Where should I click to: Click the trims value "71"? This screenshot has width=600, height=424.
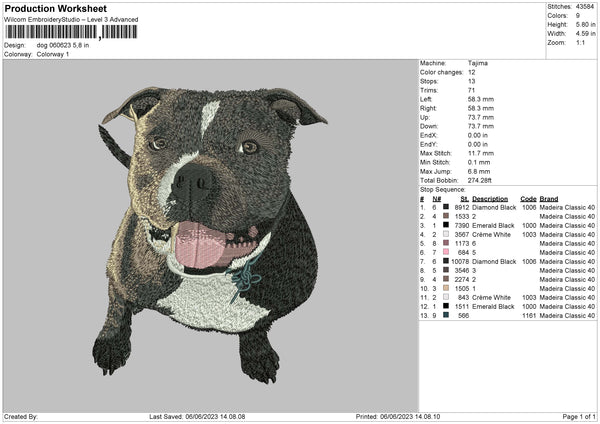coord(471,90)
